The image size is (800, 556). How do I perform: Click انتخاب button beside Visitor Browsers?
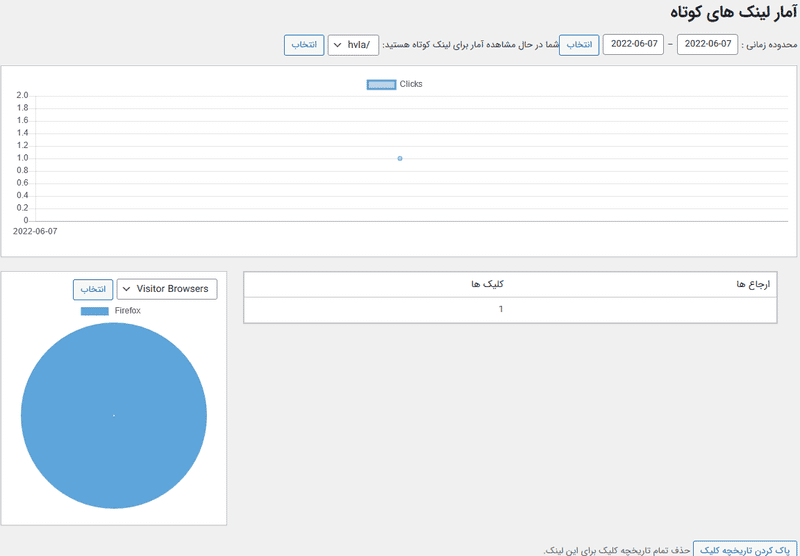point(93,289)
